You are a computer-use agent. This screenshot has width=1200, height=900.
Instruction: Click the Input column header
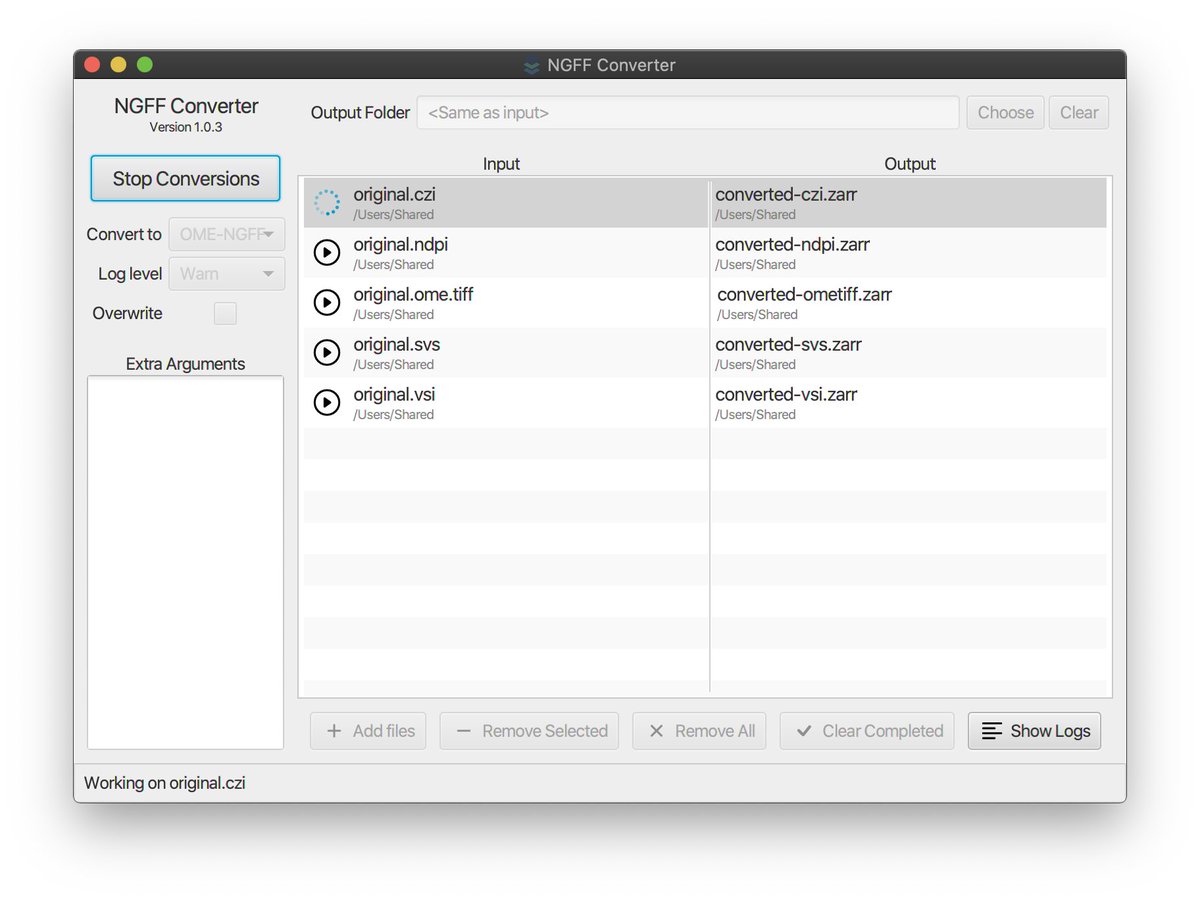click(502, 164)
